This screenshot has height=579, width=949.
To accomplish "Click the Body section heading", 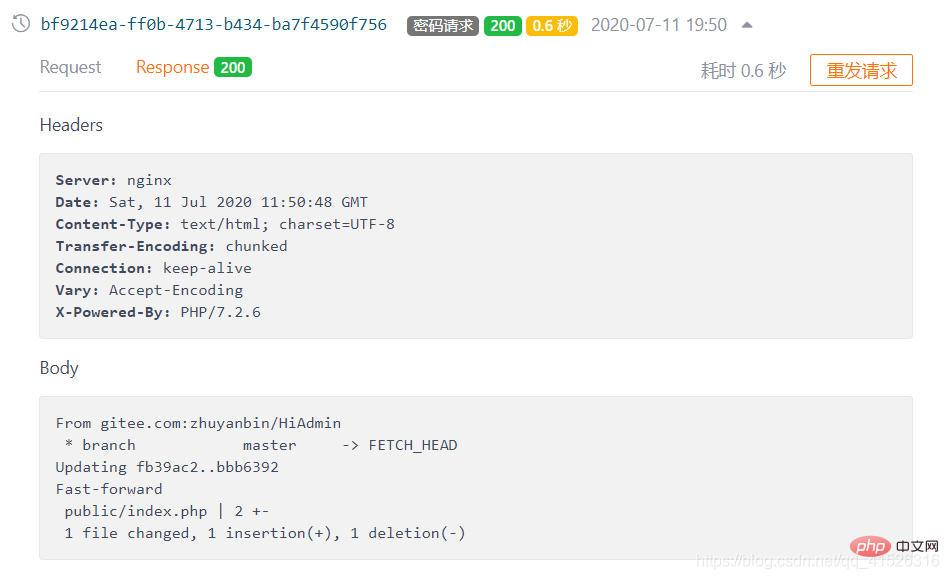I will coord(59,368).
